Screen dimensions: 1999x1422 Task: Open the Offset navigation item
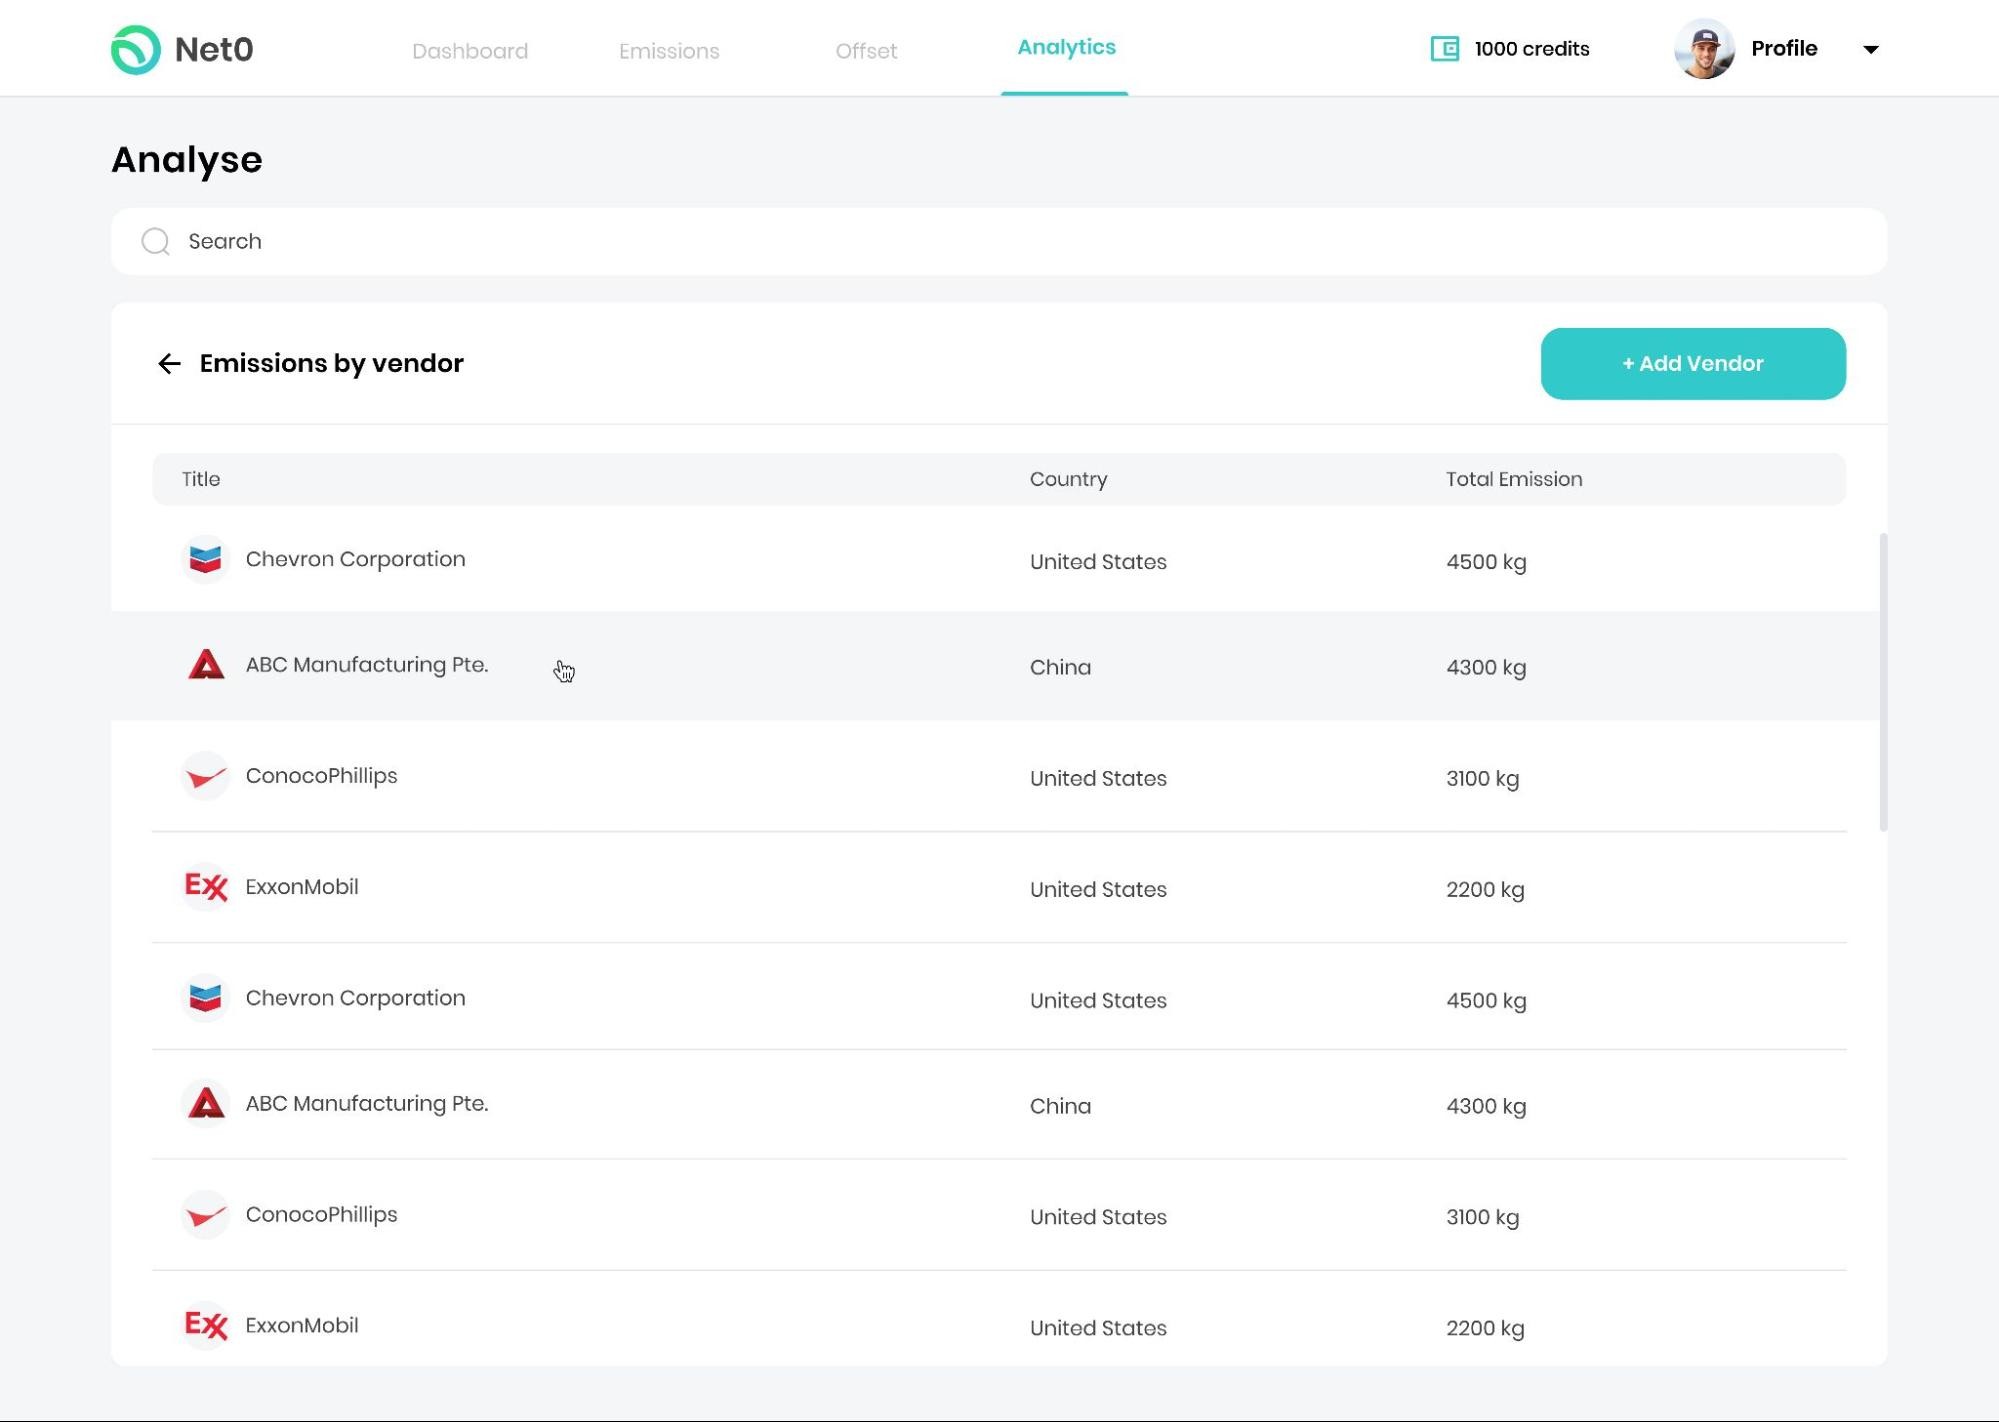click(865, 51)
